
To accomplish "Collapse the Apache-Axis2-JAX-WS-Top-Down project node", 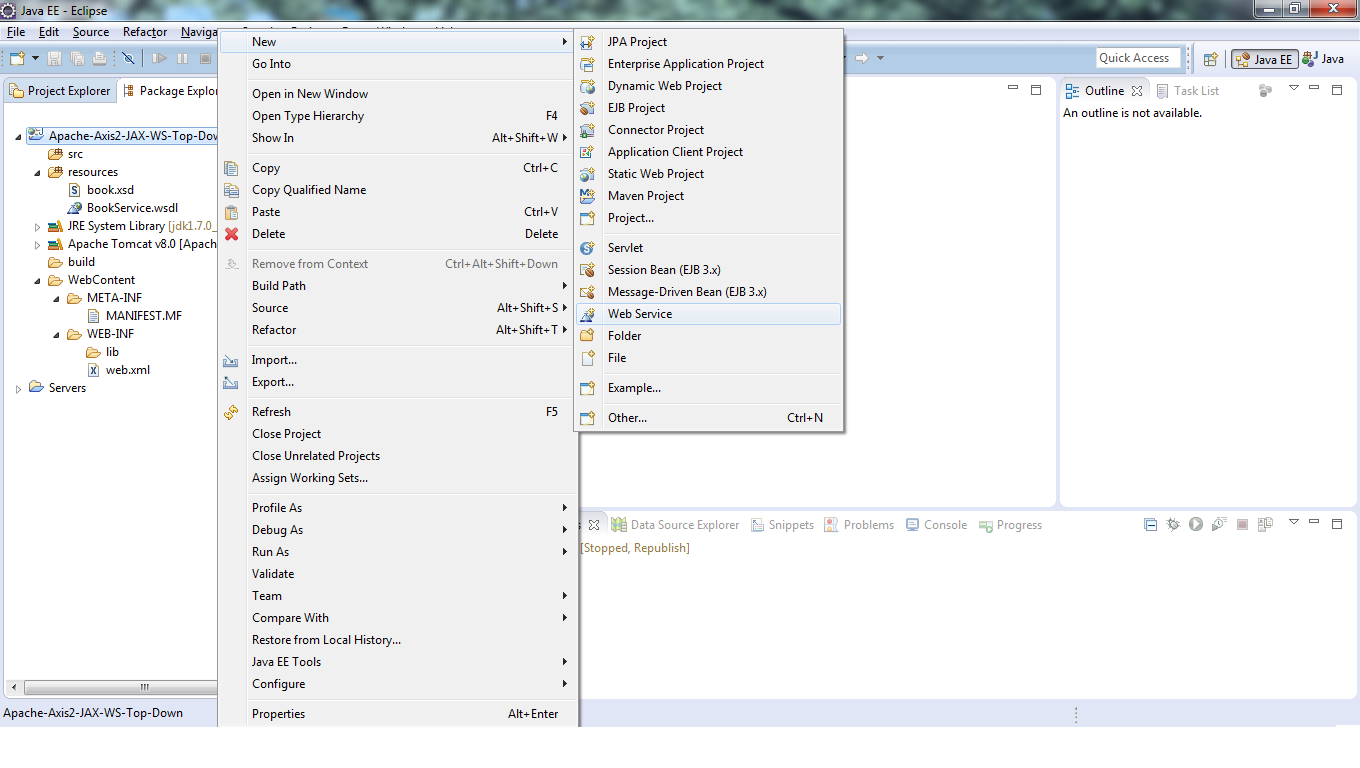I will coord(18,136).
